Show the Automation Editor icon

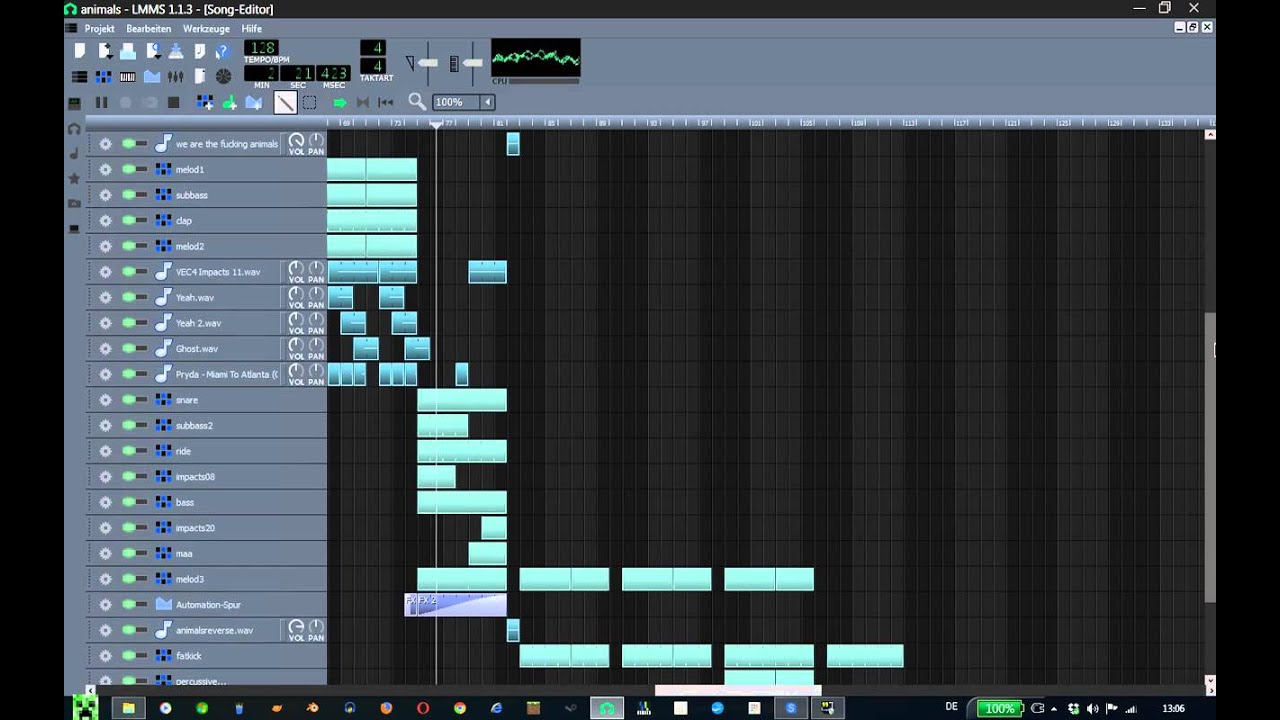click(152, 77)
